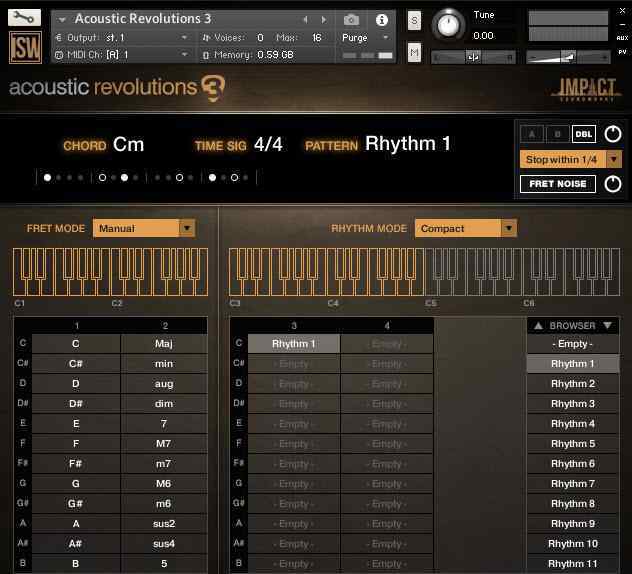632x574 pixels.
Task: Select Rhythm 5 in the browser
Action: (x=573, y=443)
